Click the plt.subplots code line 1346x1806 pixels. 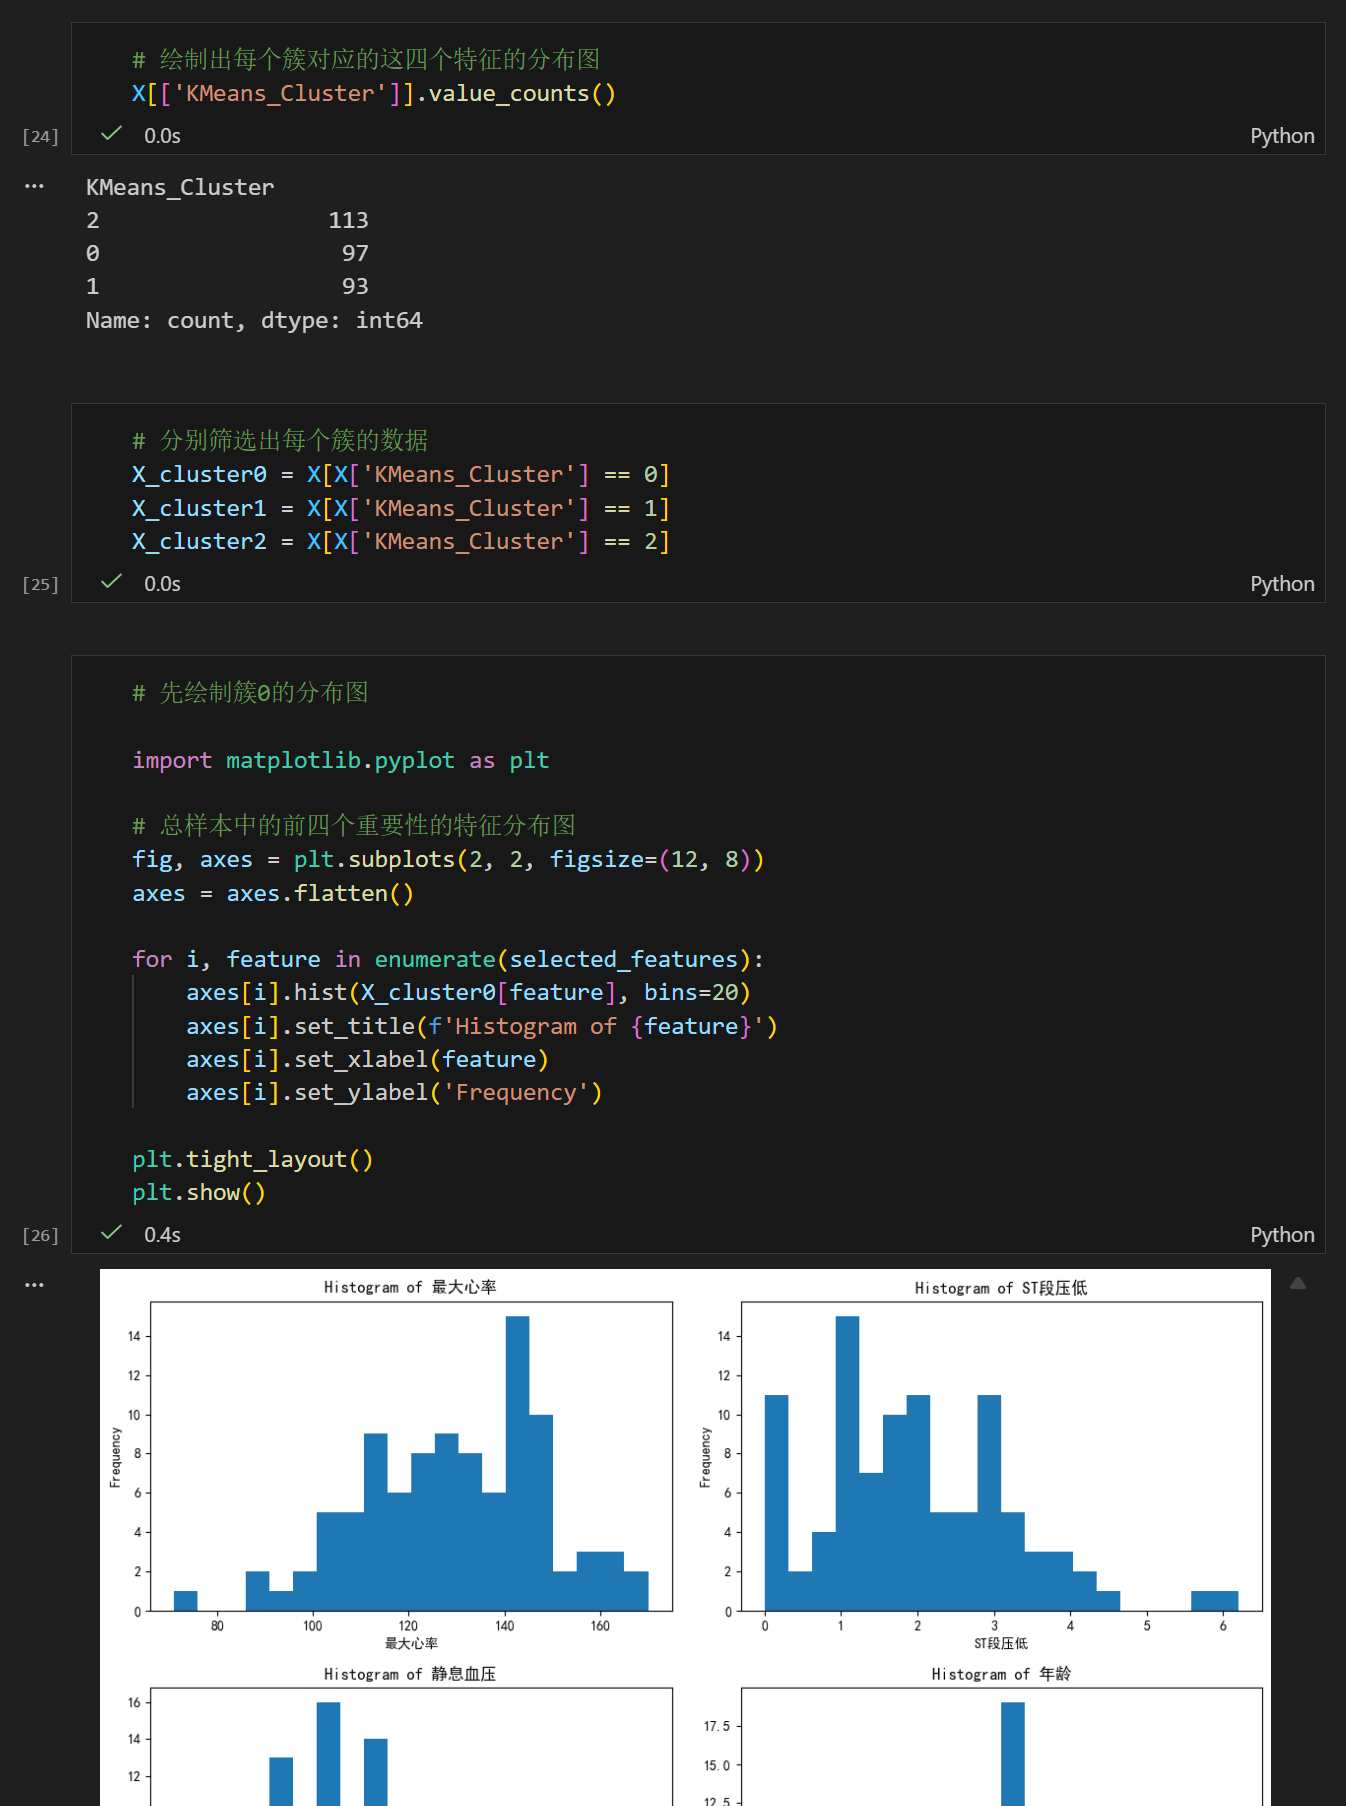pyautogui.click(x=448, y=859)
